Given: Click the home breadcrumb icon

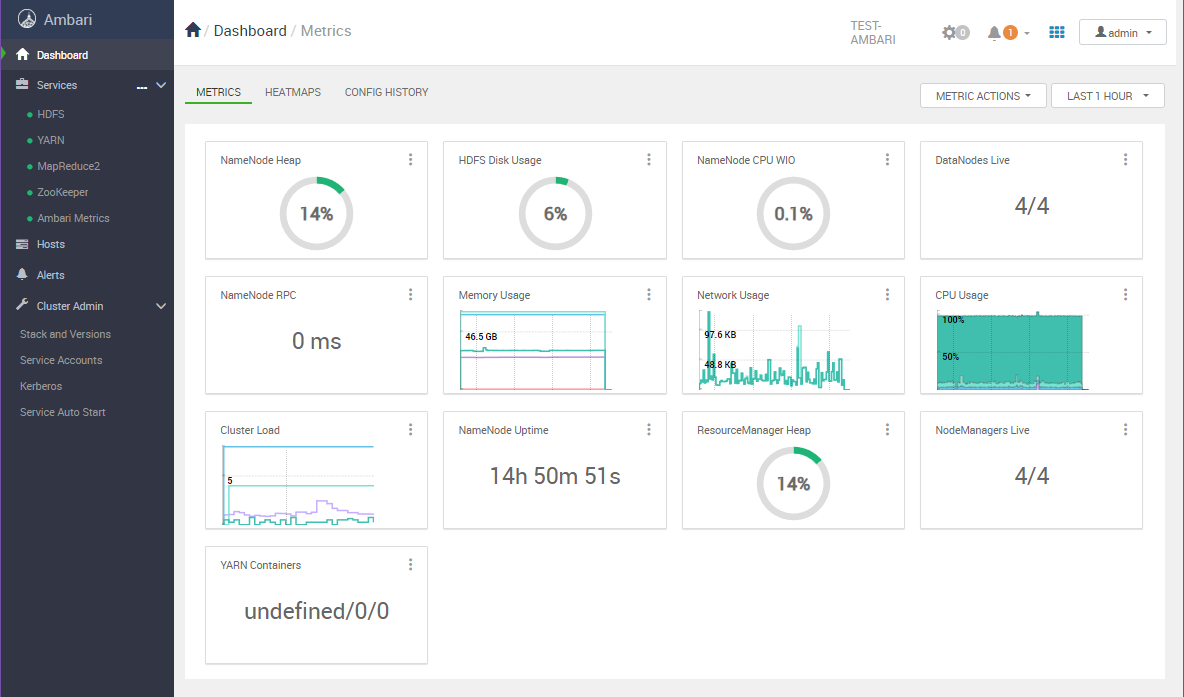Looking at the screenshot, I should [192, 30].
